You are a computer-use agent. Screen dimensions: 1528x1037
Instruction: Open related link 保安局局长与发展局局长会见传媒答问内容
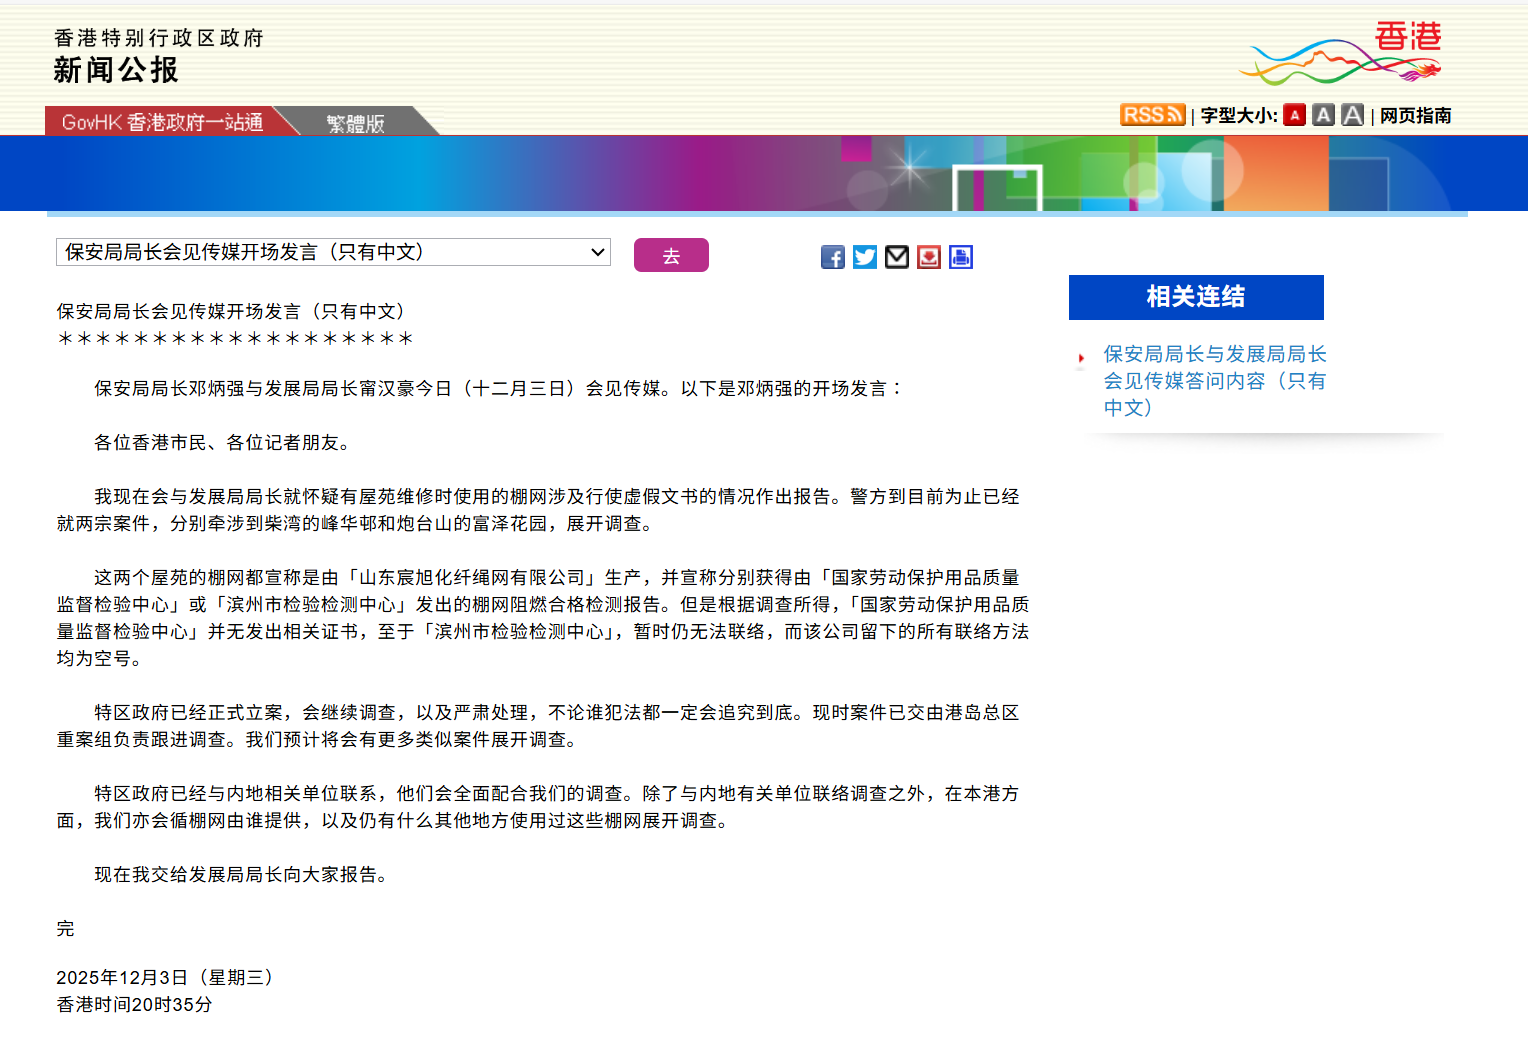(1214, 381)
